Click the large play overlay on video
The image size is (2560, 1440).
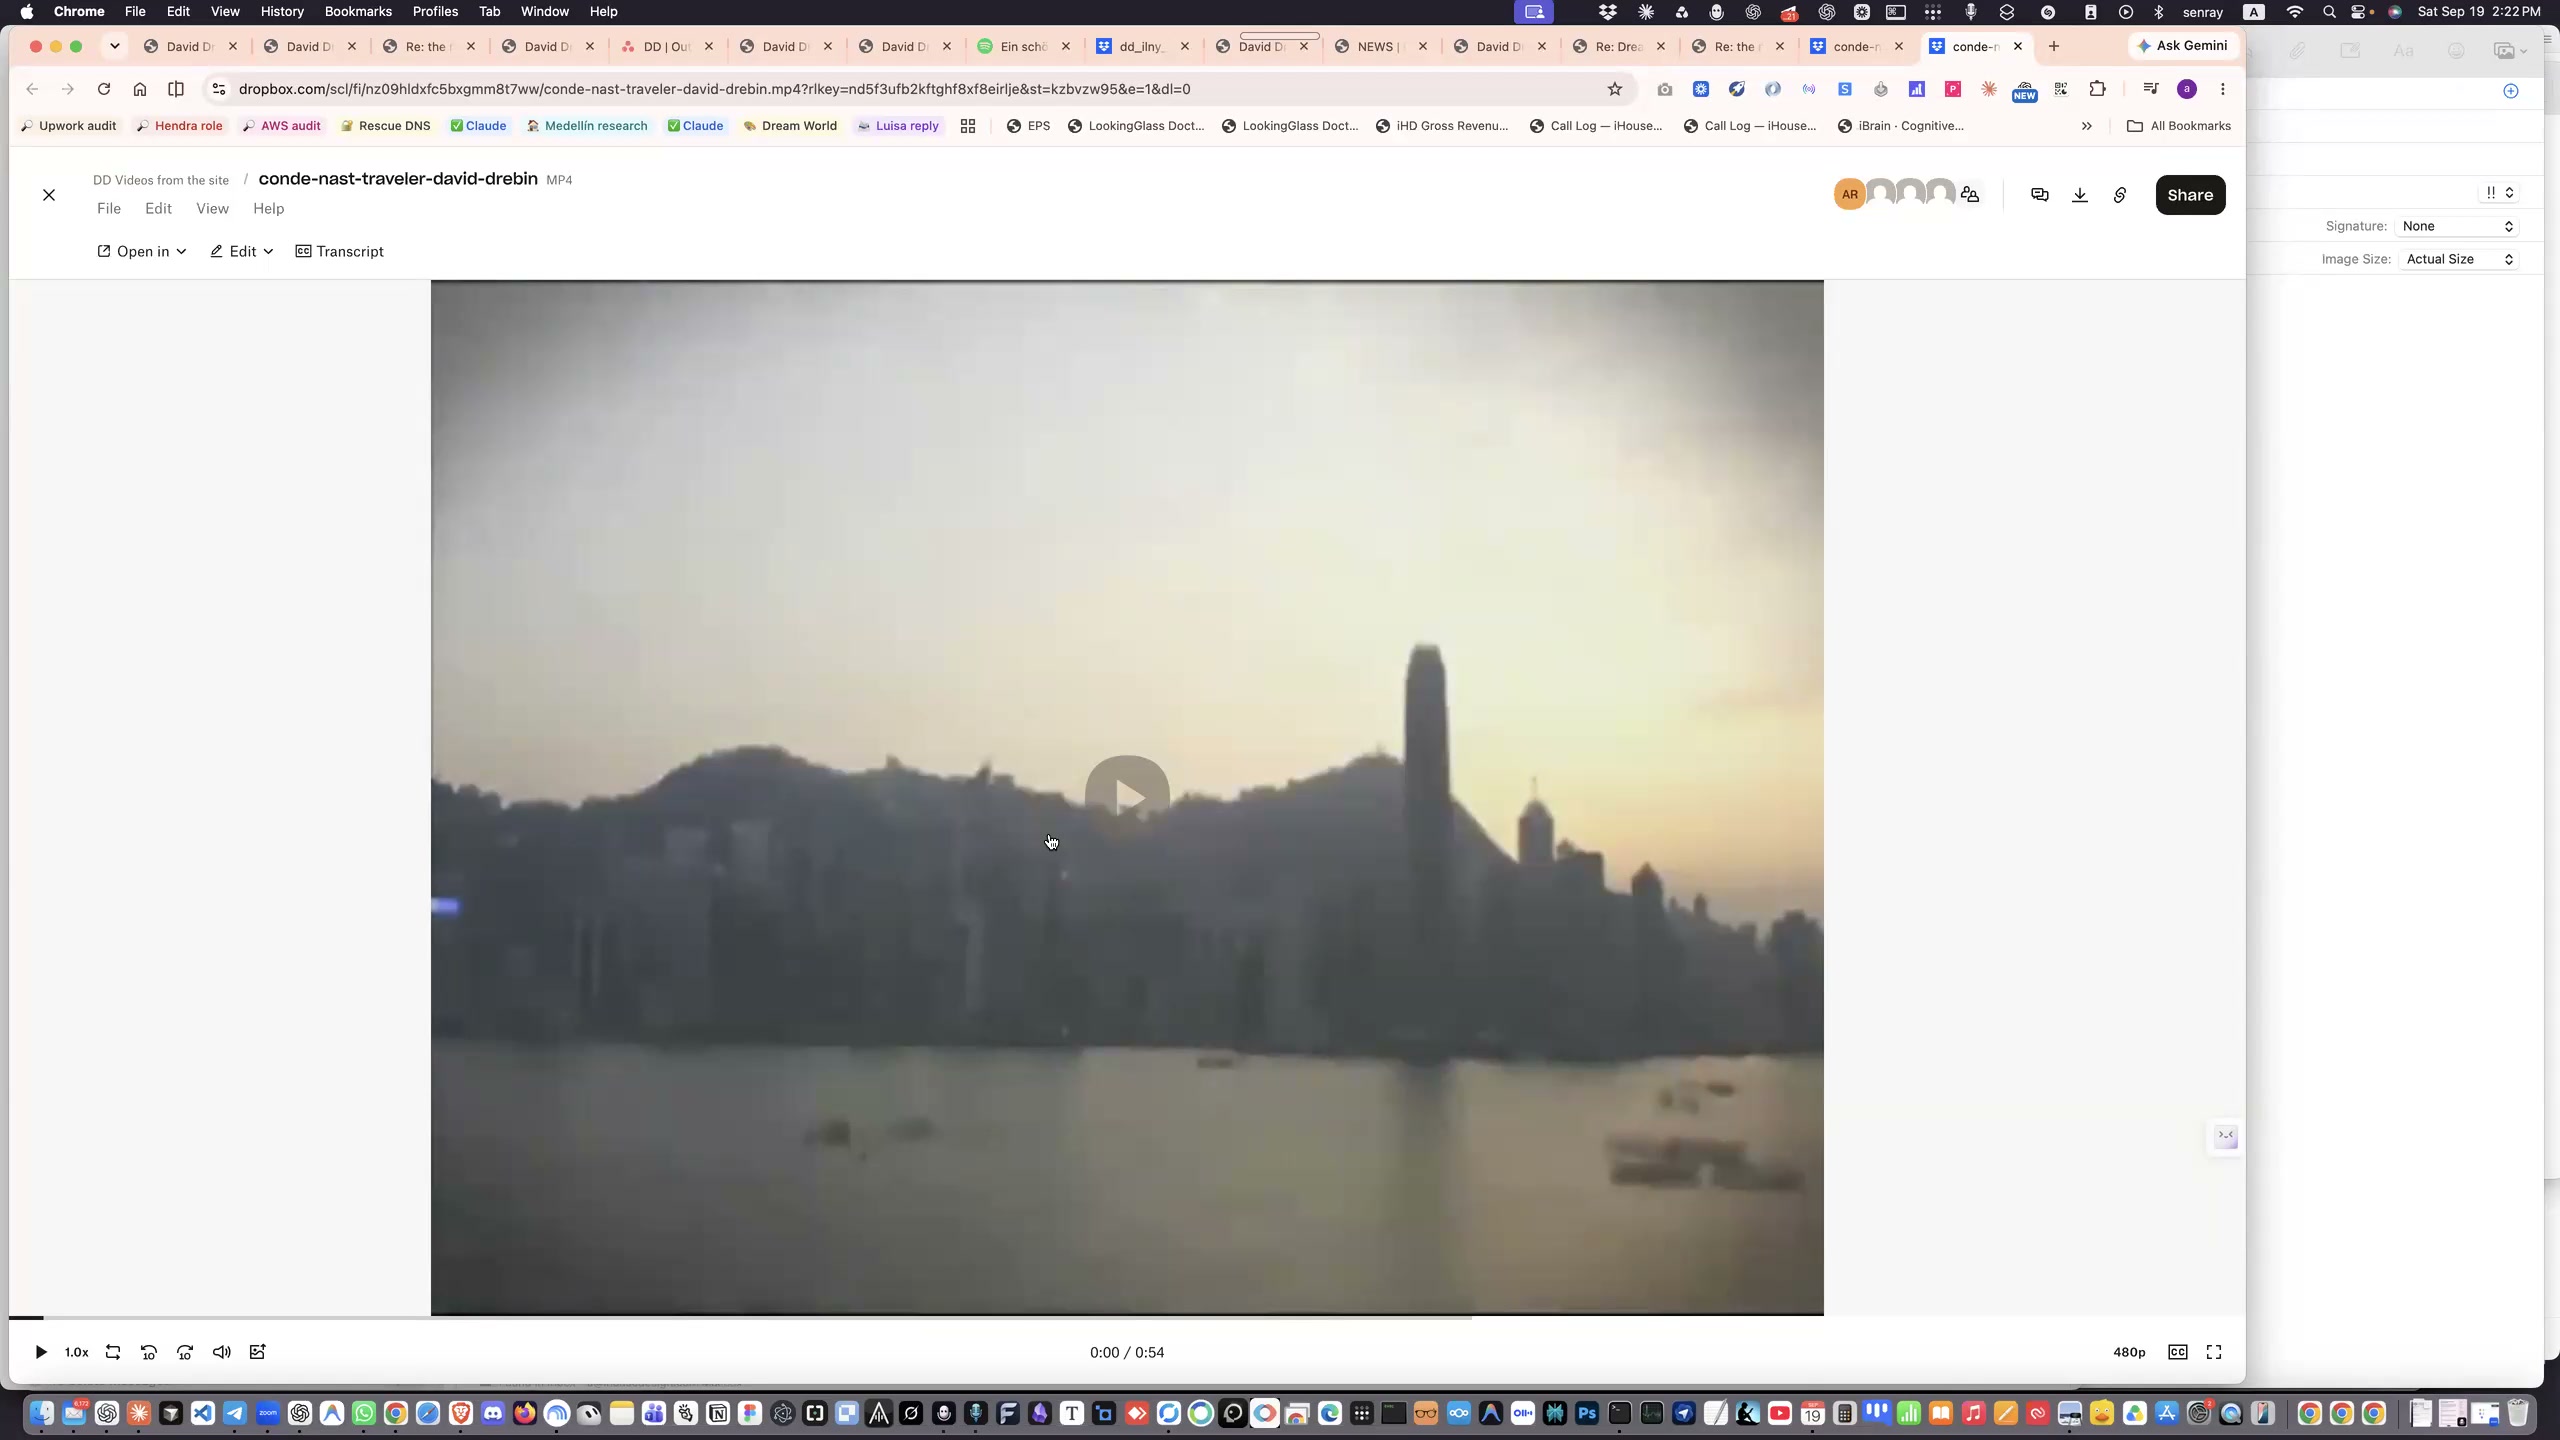(1127, 797)
